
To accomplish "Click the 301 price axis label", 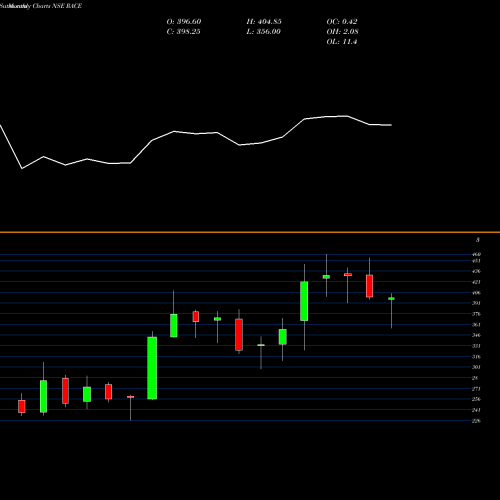I will pyautogui.click(x=476, y=367).
